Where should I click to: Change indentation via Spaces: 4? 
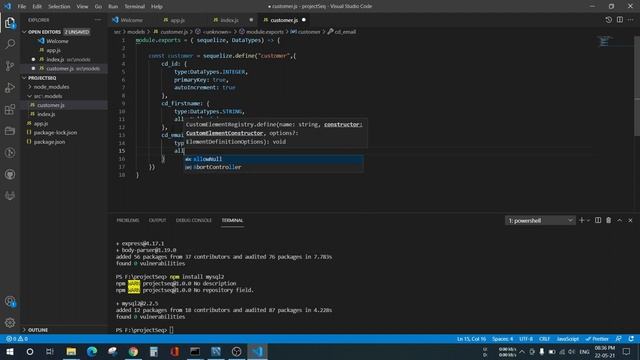502,339
